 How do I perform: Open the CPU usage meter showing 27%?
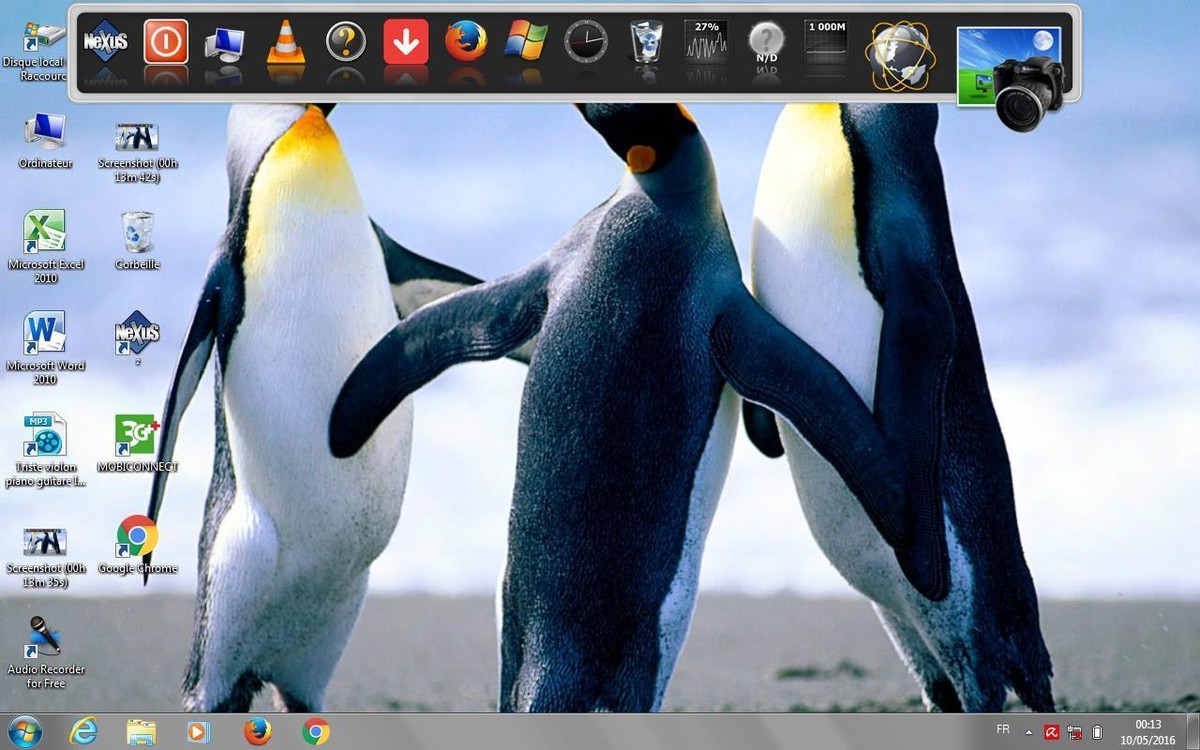pos(705,43)
